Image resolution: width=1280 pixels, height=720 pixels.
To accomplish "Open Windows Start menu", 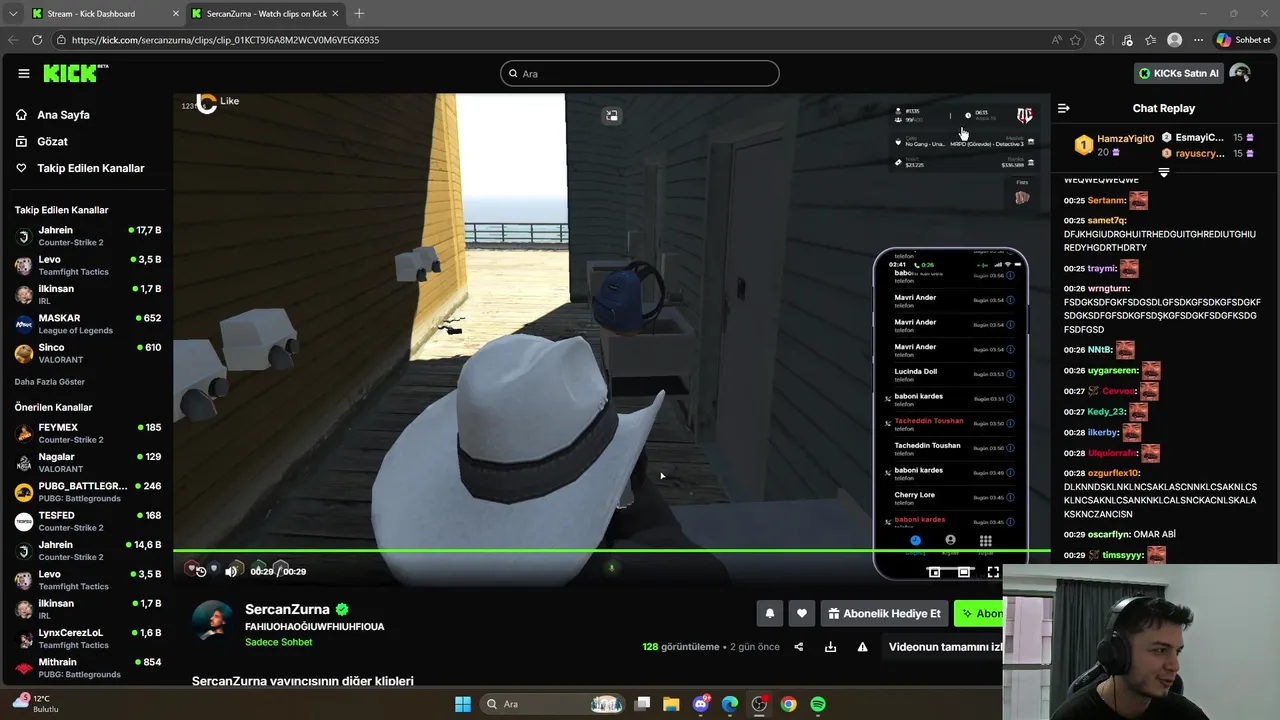I will tap(462, 704).
